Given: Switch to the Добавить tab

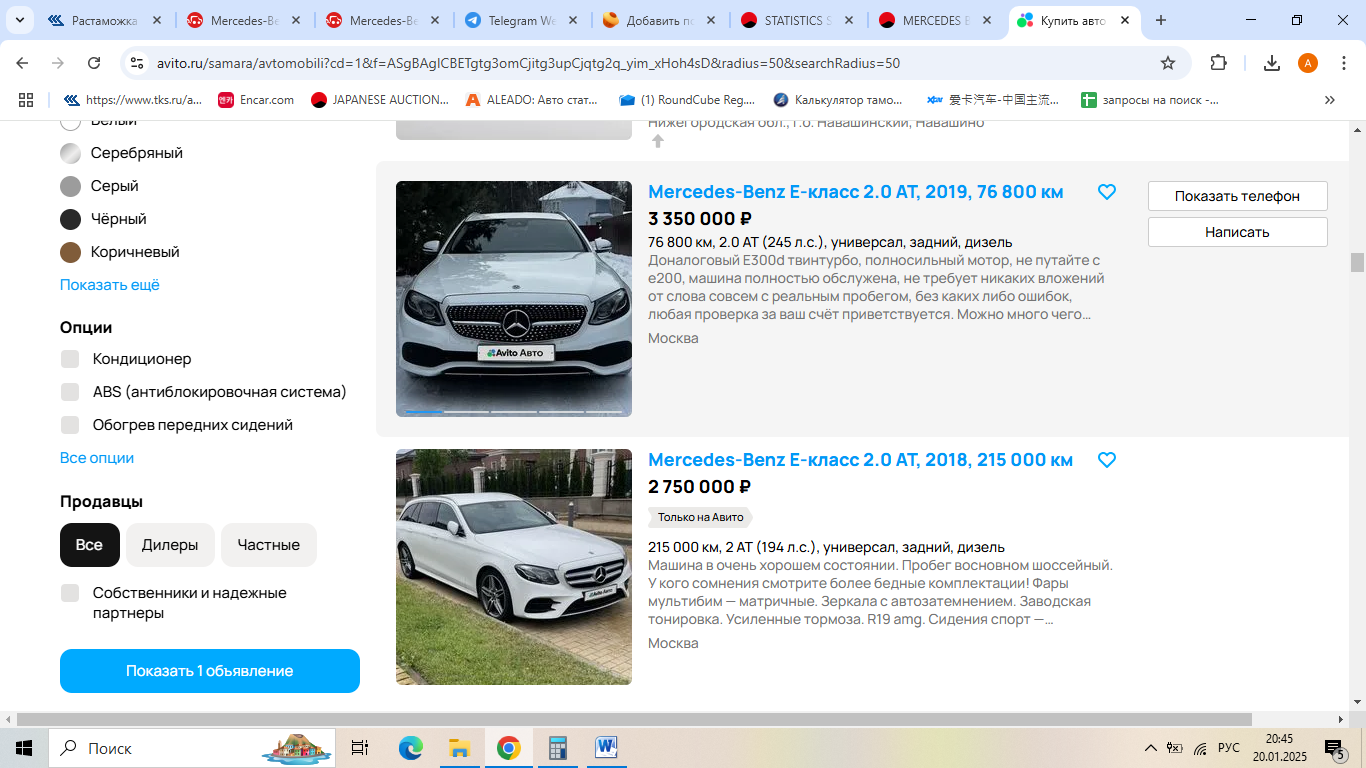Looking at the screenshot, I should [x=659, y=20].
